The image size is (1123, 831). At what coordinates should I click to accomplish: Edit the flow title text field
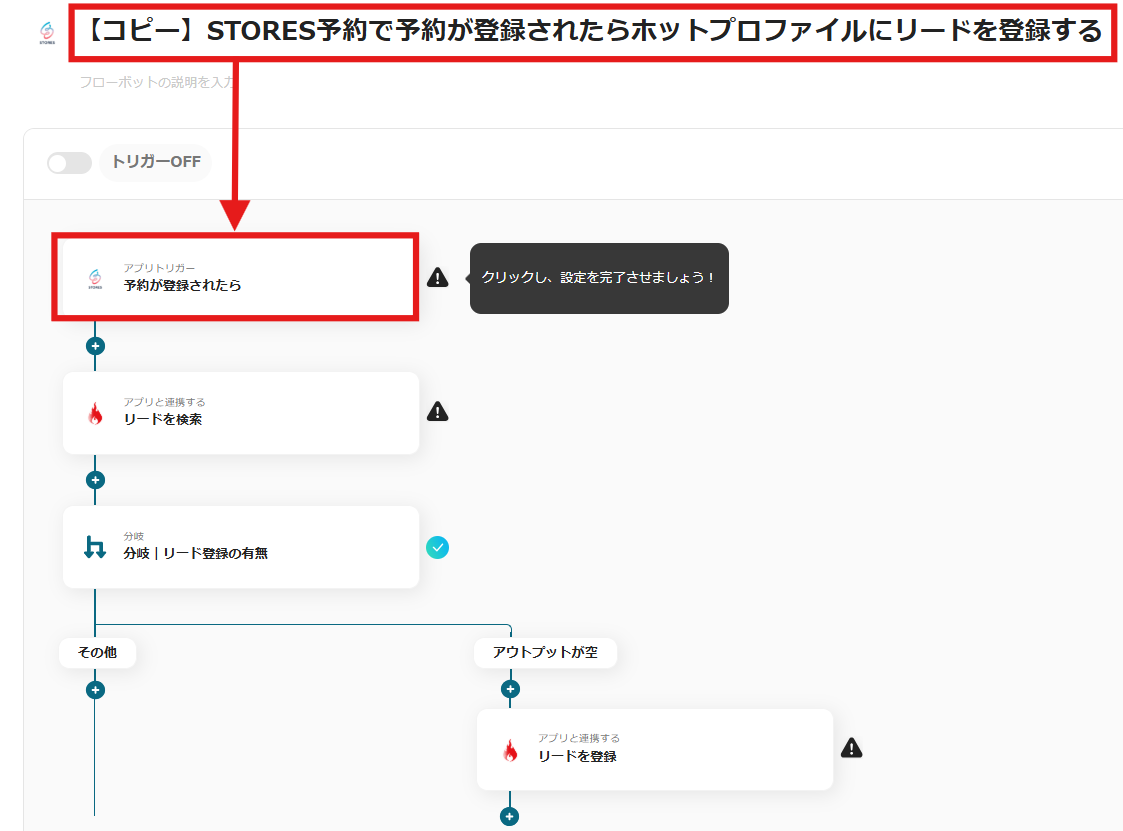(x=594, y=32)
